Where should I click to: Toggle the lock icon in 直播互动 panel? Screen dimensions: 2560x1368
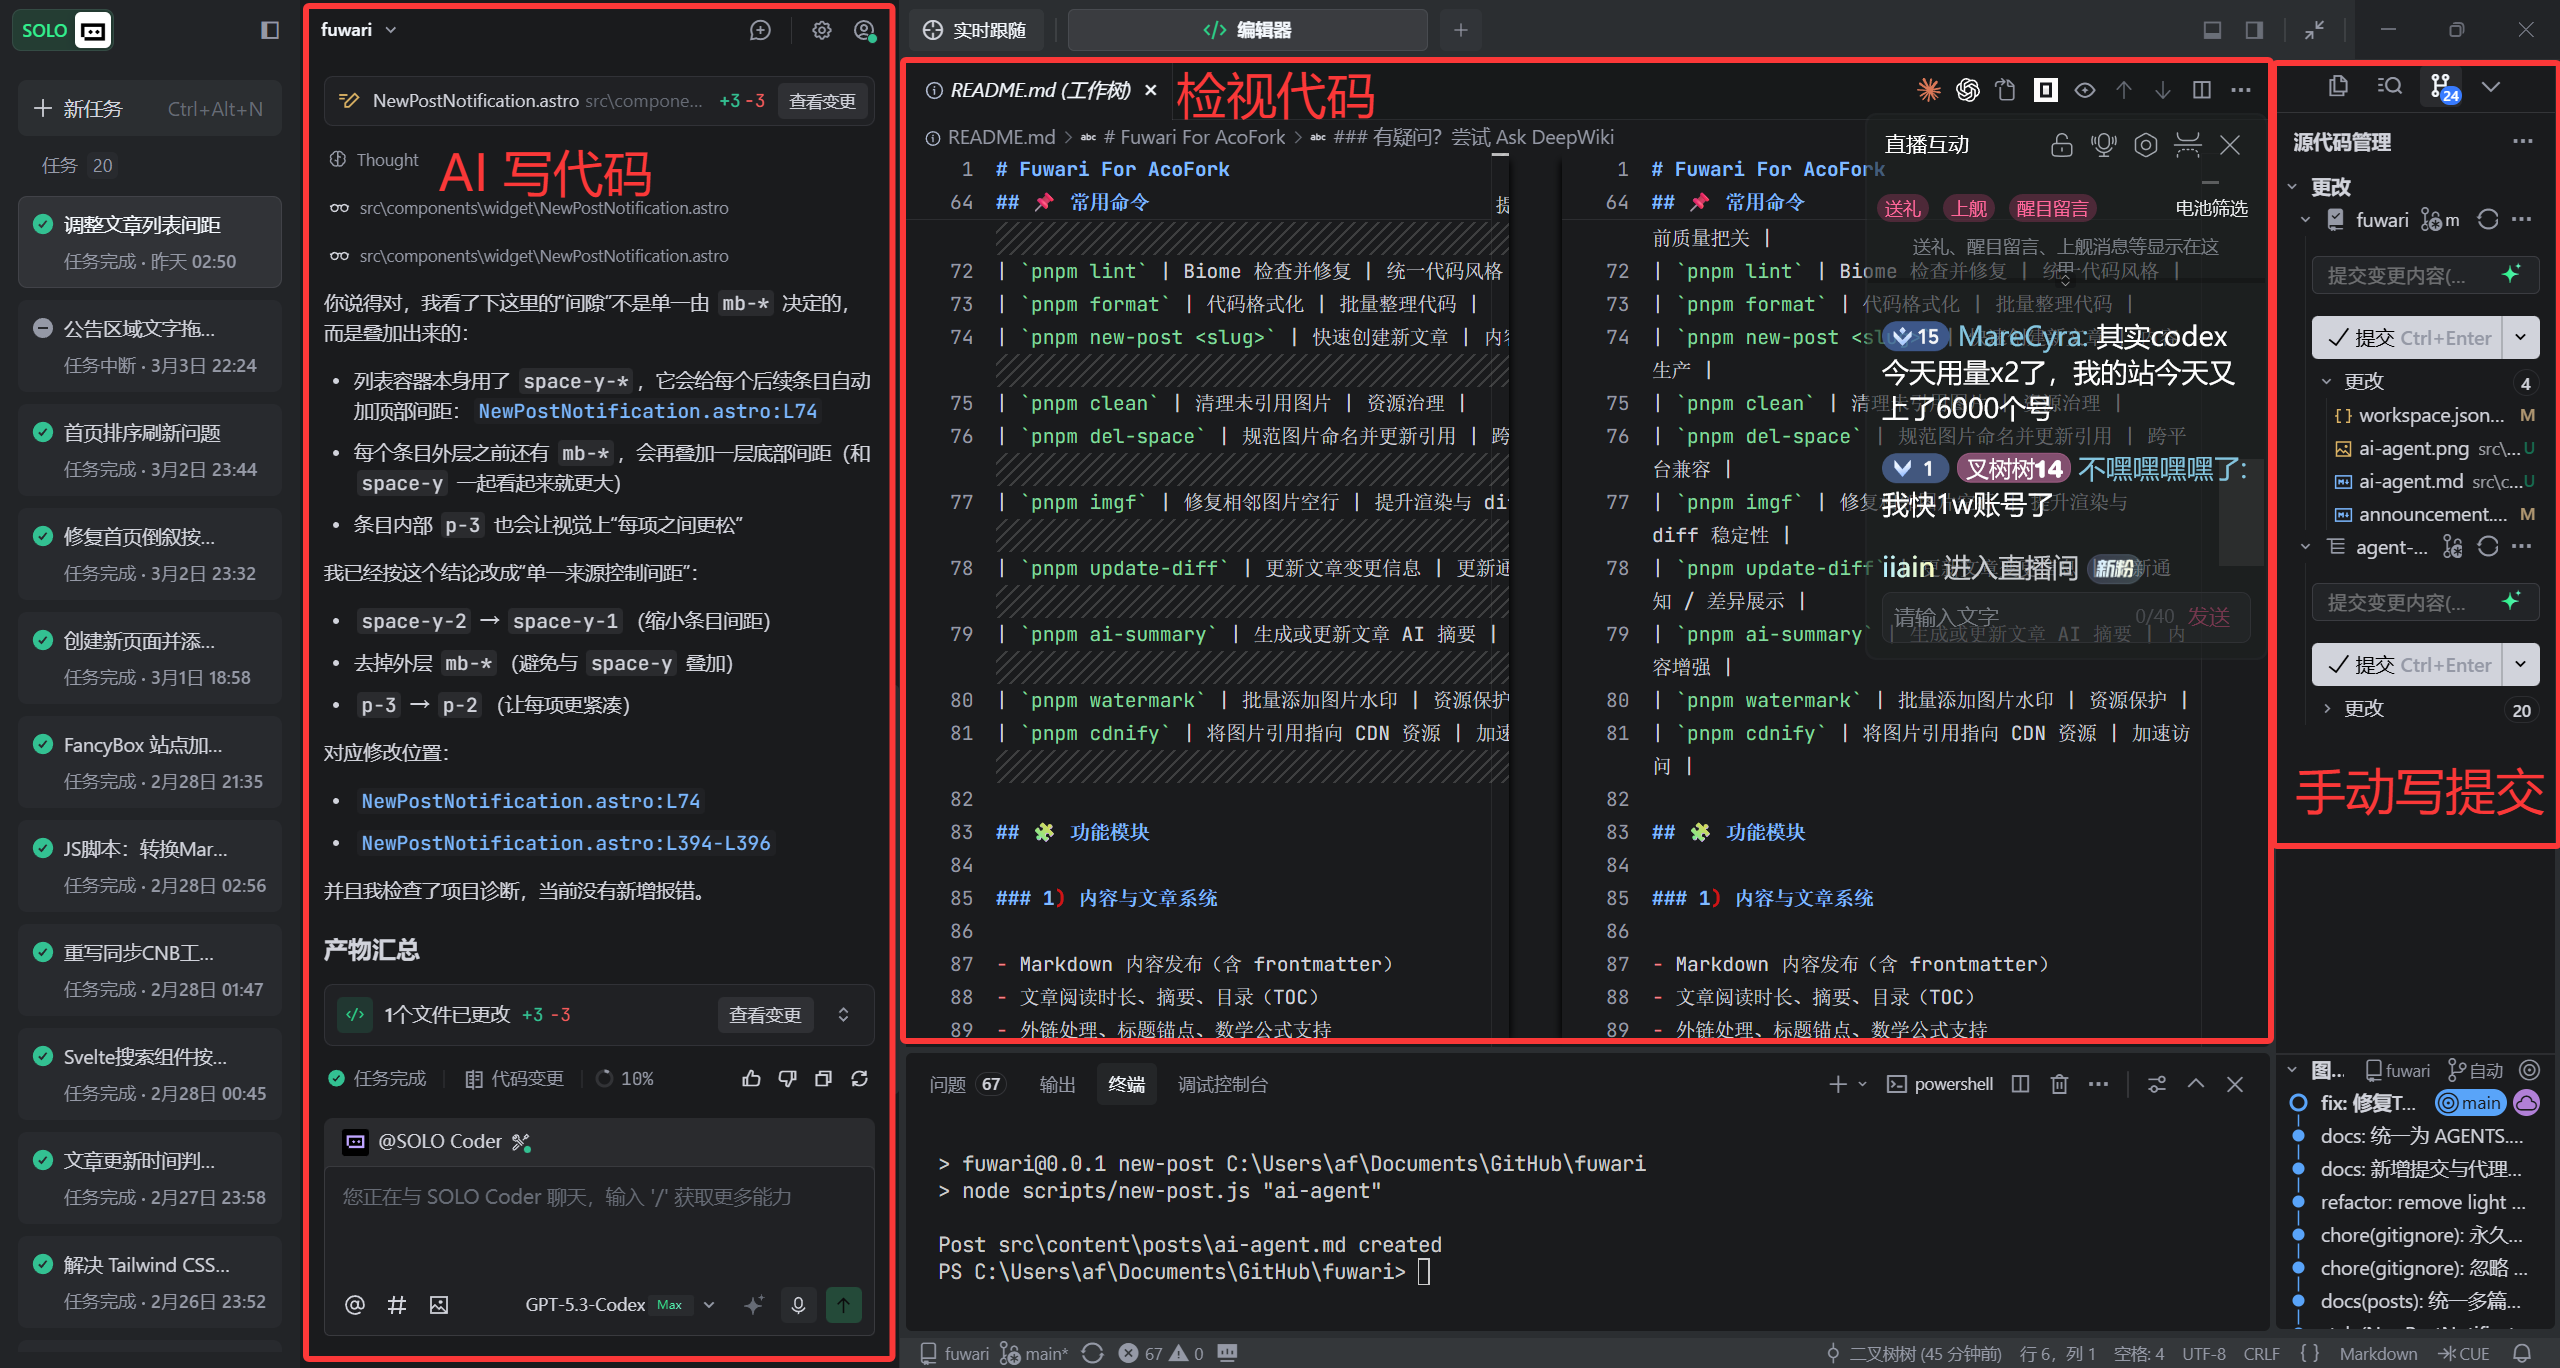tap(2061, 145)
